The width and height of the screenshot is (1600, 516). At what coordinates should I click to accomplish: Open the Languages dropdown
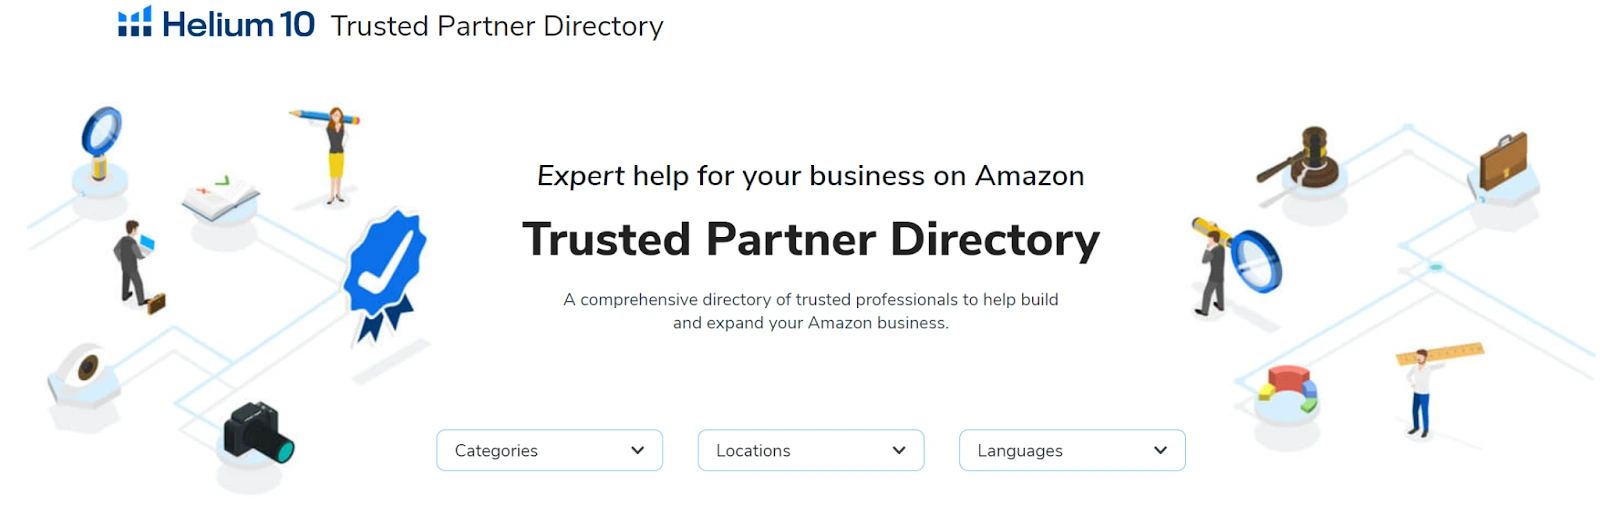[1071, 450]
